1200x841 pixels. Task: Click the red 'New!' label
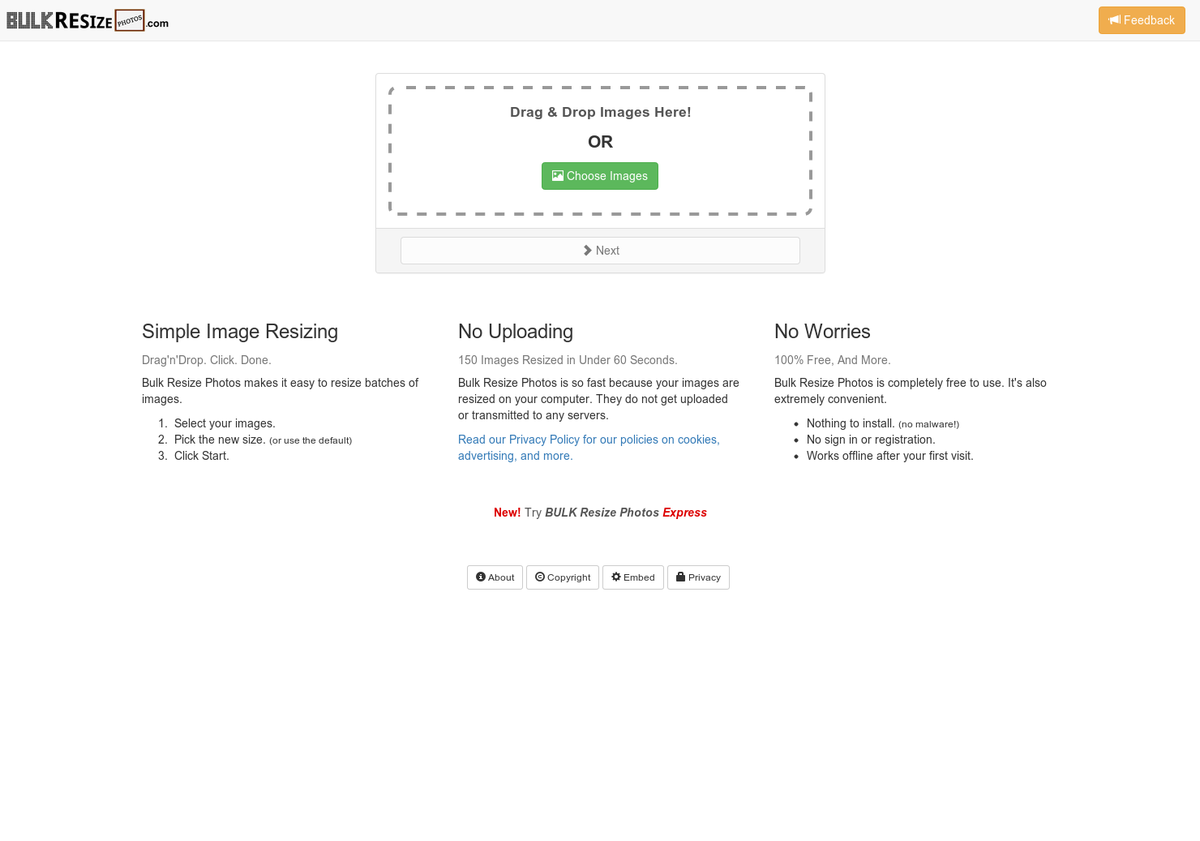pyautogui.click(x=507, y=512)
